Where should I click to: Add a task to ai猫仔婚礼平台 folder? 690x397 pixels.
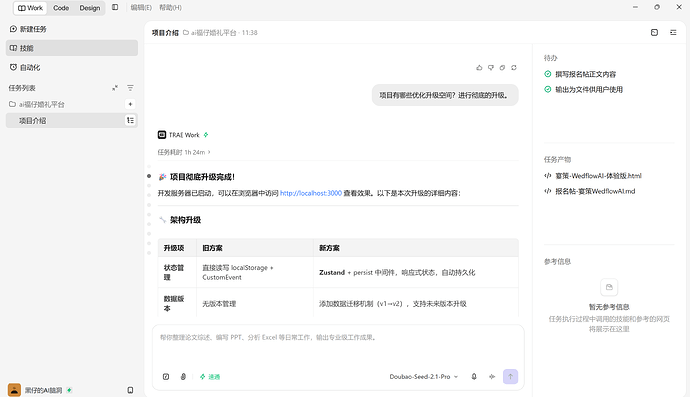130,104
